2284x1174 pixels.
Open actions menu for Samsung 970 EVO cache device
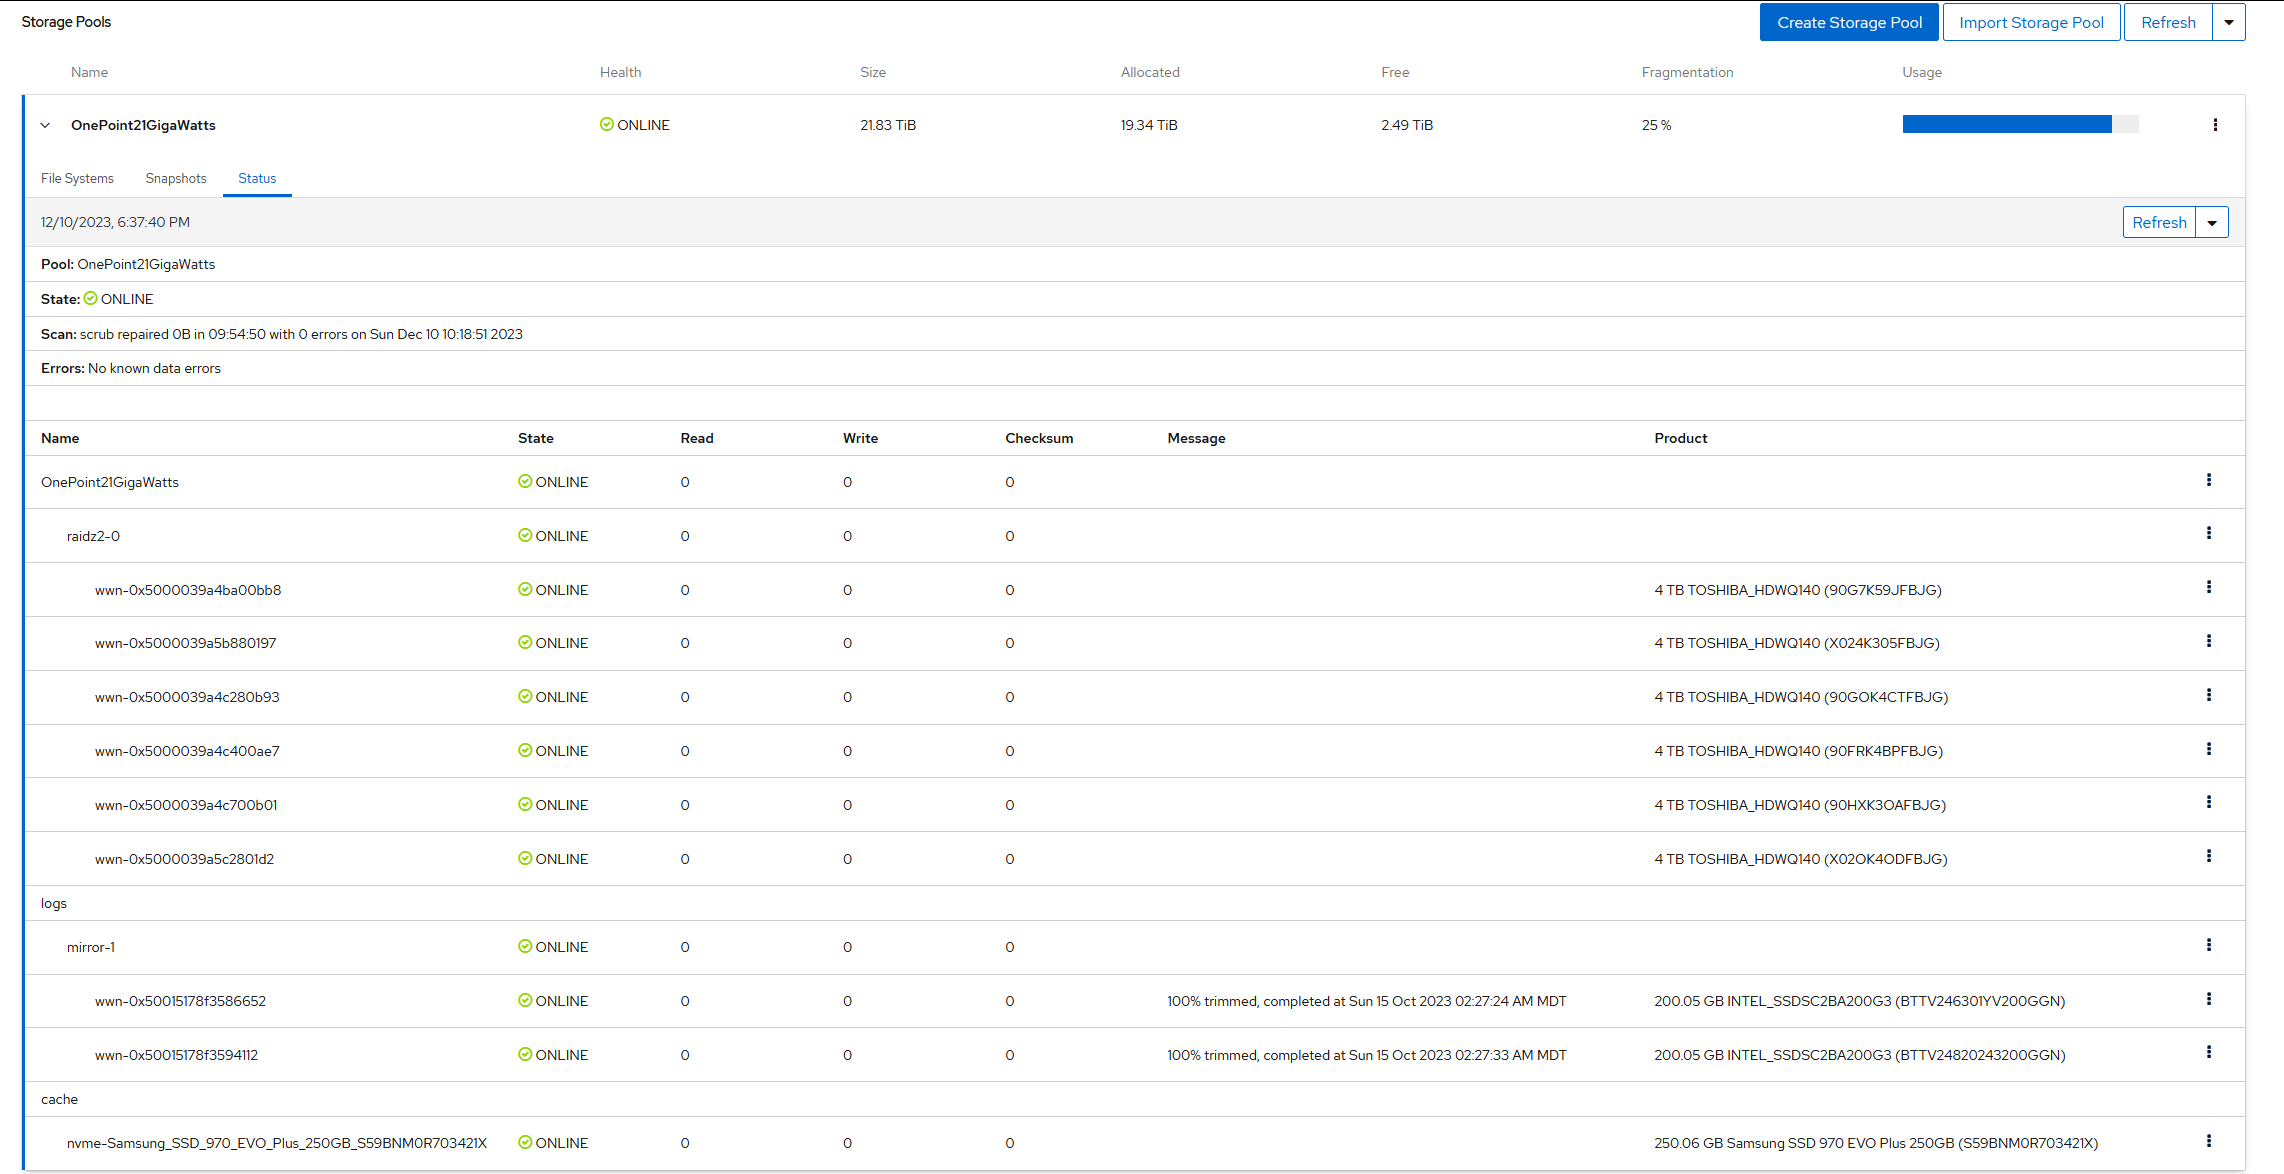point(2208,1142)
